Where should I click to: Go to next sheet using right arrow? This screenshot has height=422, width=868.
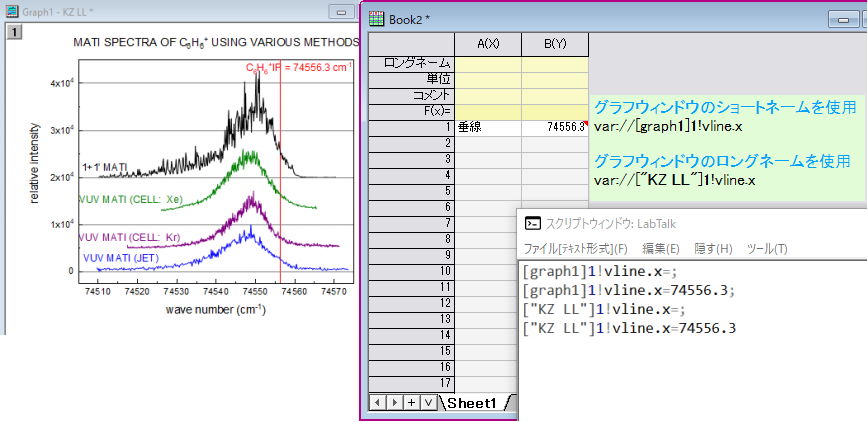[x=393, y=403]
